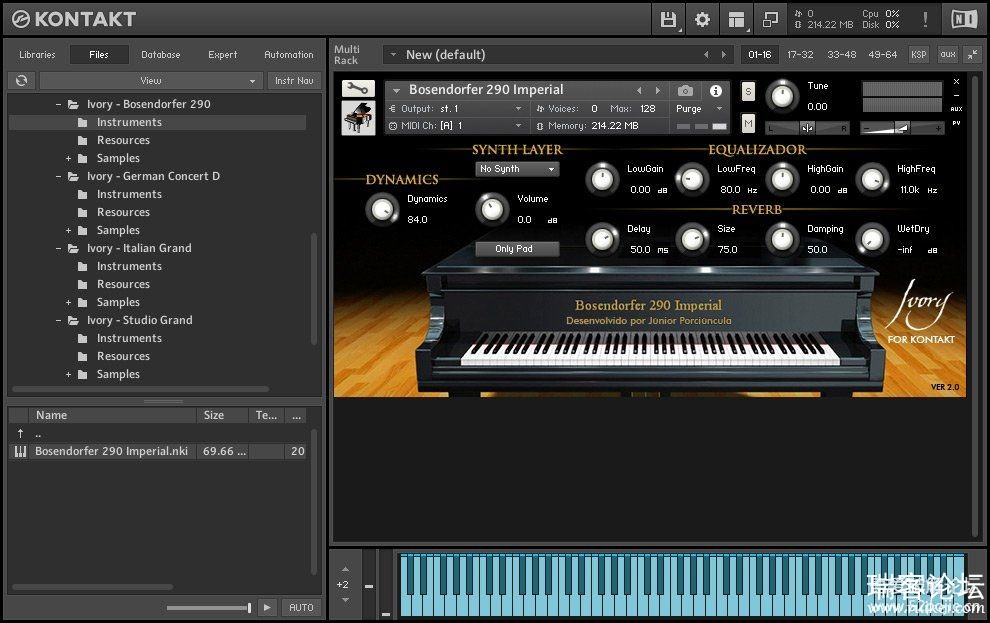Toggle the instrument Solo S button
This screenshot has width=990, height=623.
click(748, 92)
